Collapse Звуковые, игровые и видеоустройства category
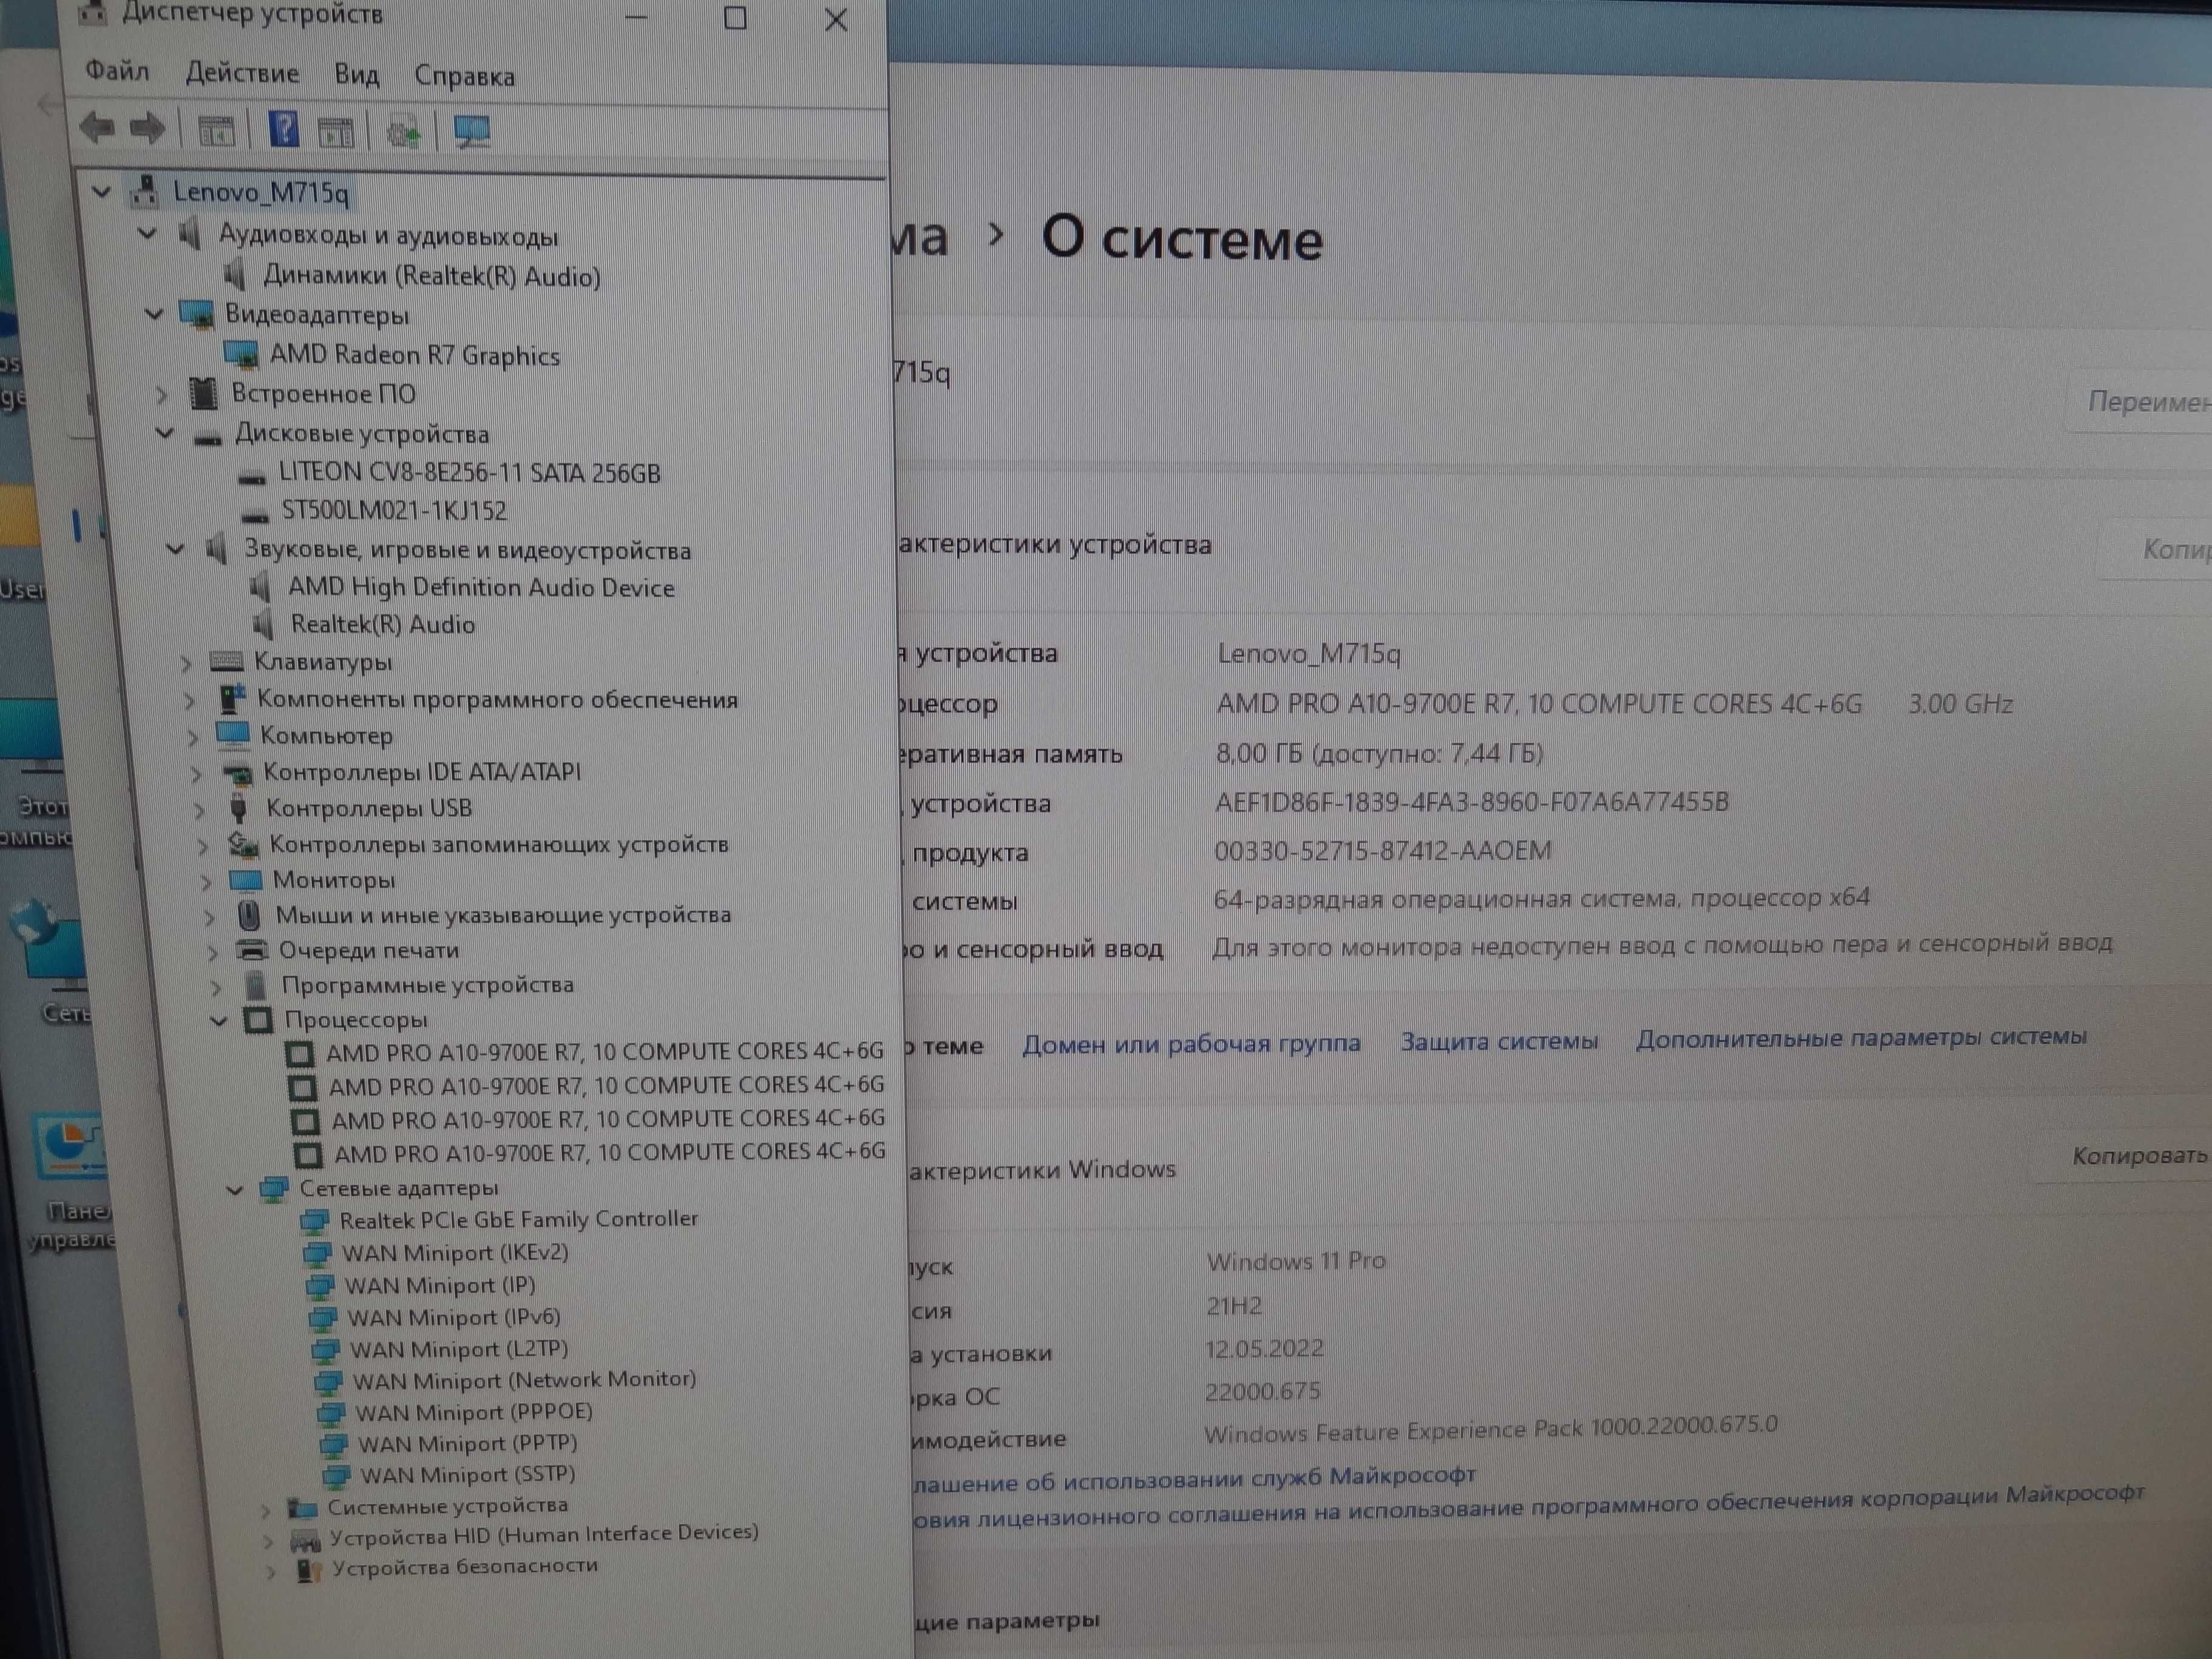 [x=175, y=549]
